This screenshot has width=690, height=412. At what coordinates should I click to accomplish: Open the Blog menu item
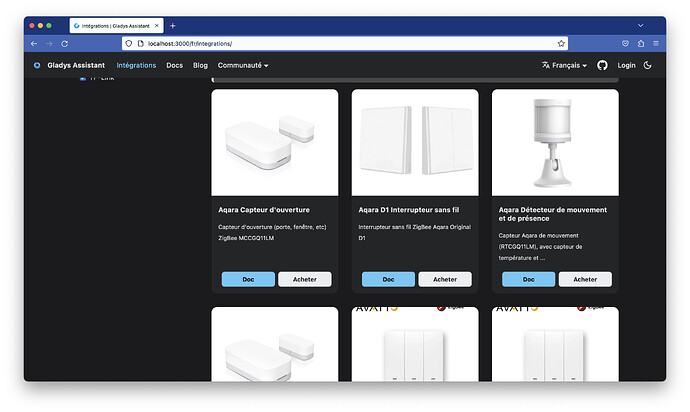click(x=200, y=65)
